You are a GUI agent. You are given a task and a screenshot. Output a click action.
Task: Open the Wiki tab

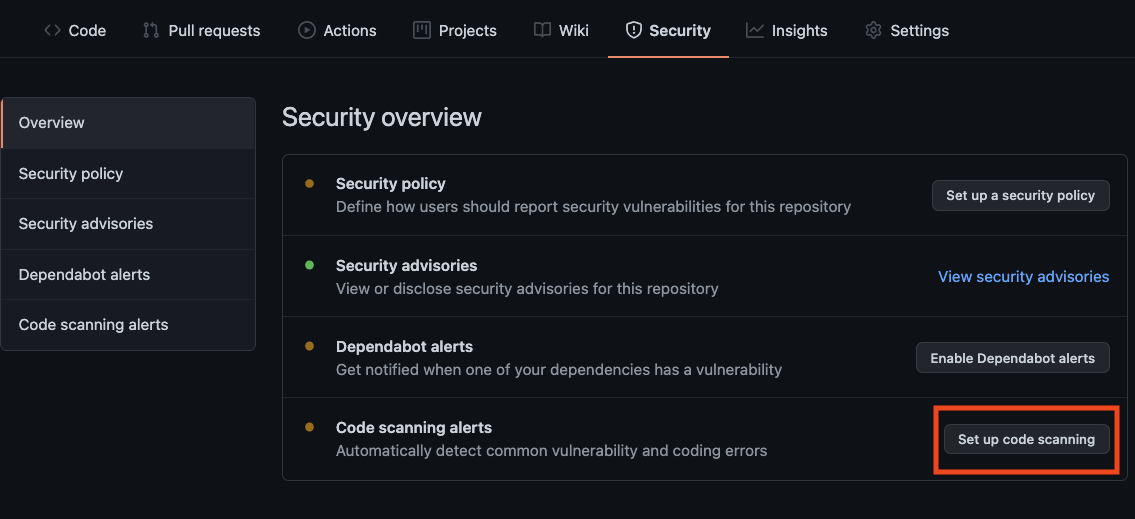(561, 30)
